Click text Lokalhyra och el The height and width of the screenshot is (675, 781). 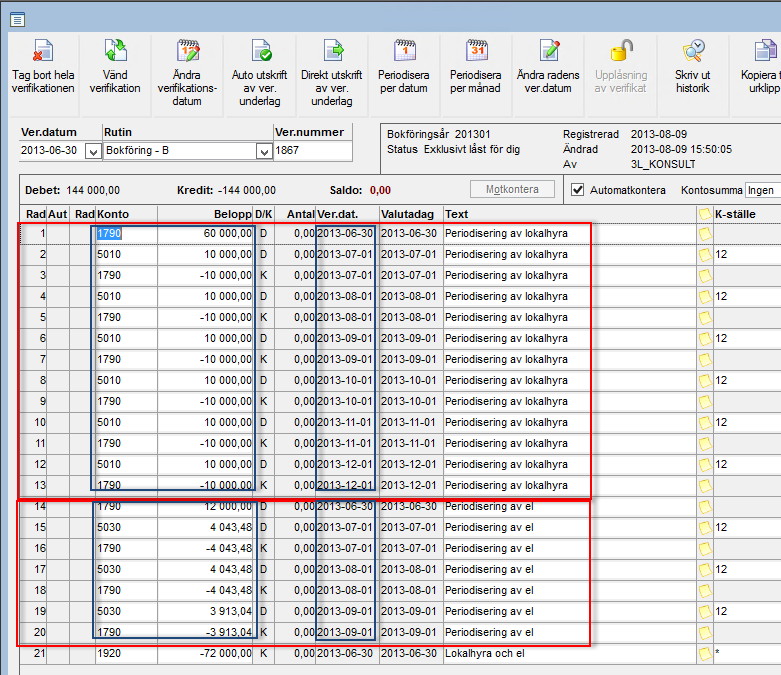coord(485,654)
